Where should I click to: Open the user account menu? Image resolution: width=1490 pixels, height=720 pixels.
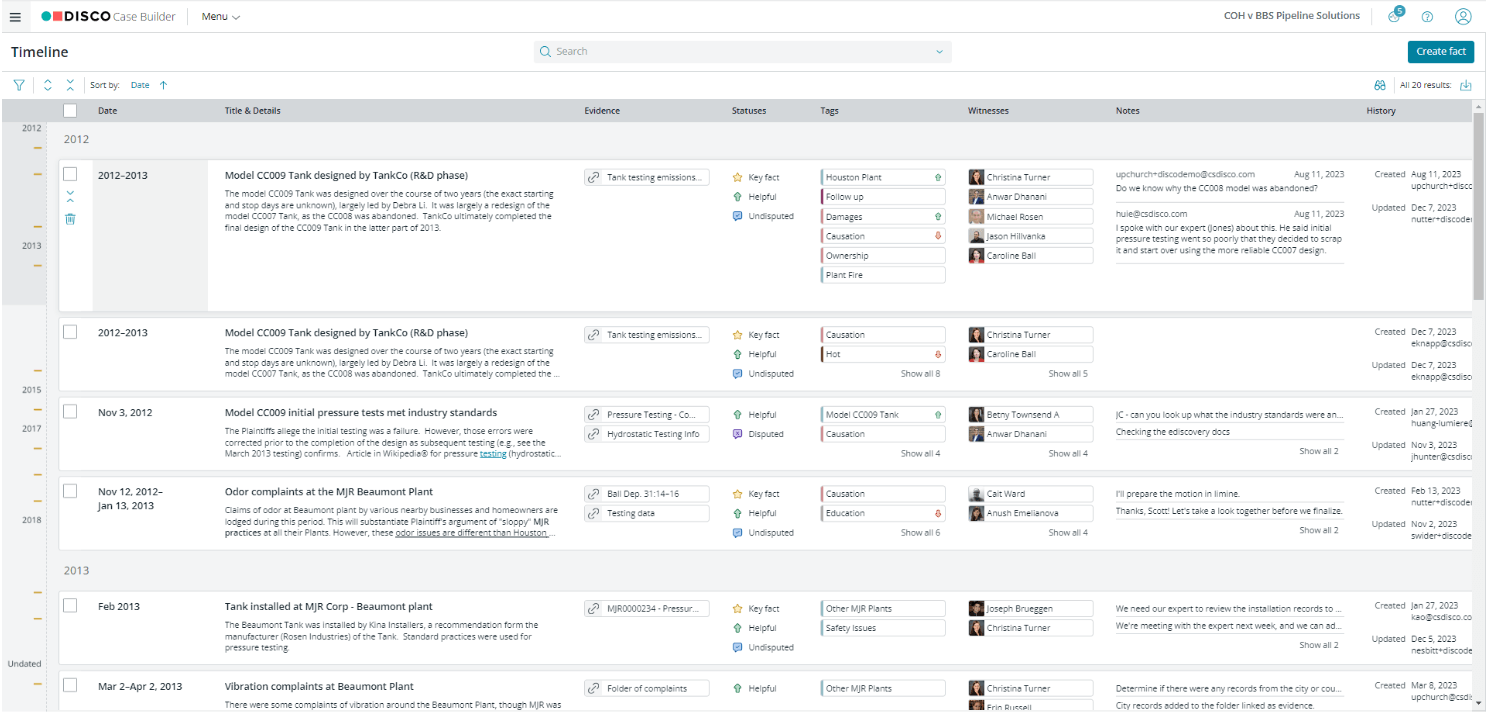point(1463,16)
